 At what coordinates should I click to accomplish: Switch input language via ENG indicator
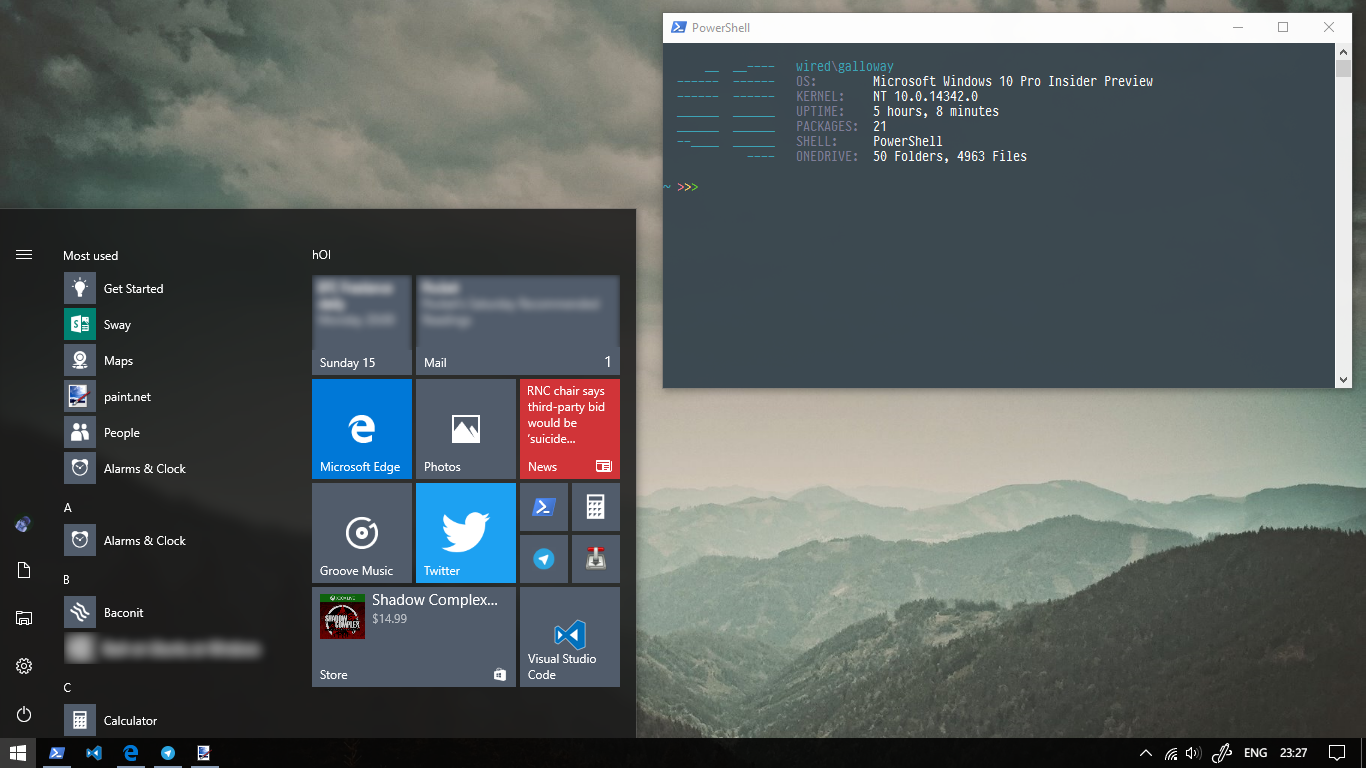coord(1255,753)
